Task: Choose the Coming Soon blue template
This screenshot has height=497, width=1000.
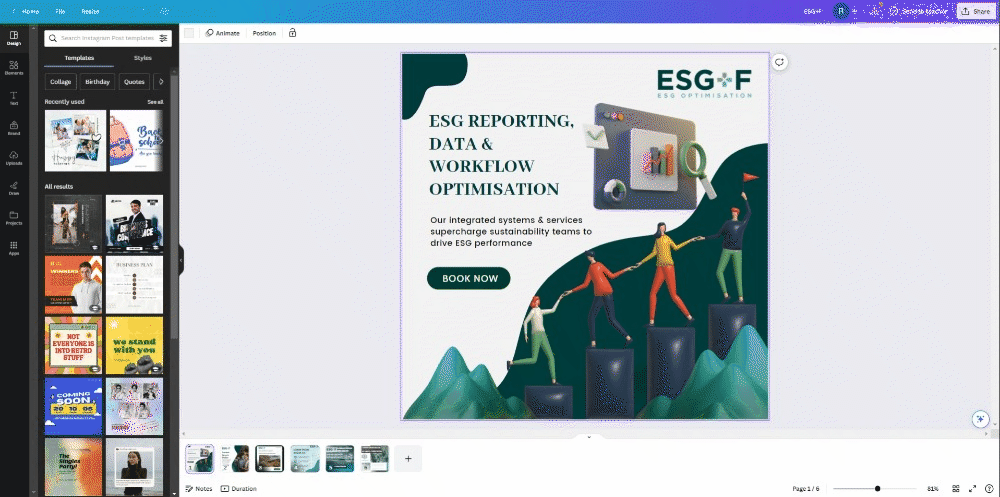Action: tap(73, 406)
